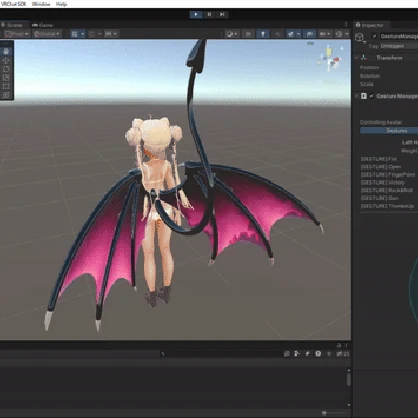Open the snap increment settings dropdown
The height and width of the screenshot is (418, 418).
click(110, 34)
